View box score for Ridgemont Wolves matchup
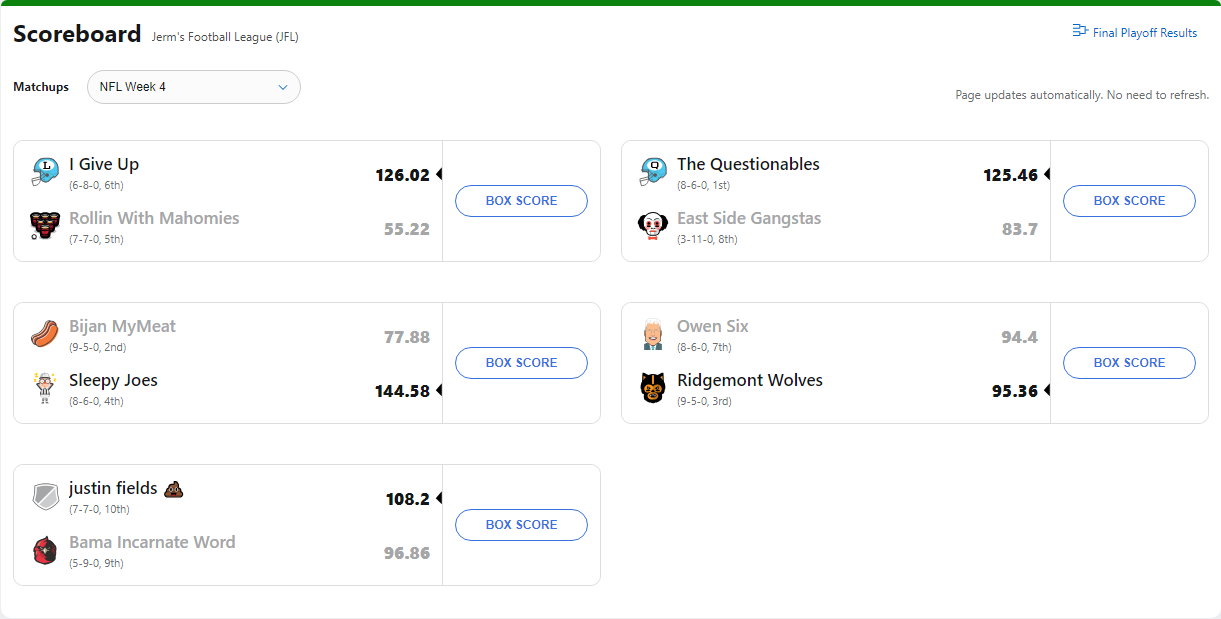The height and width of the screenshot is (619, 1221). (1129, 363)
